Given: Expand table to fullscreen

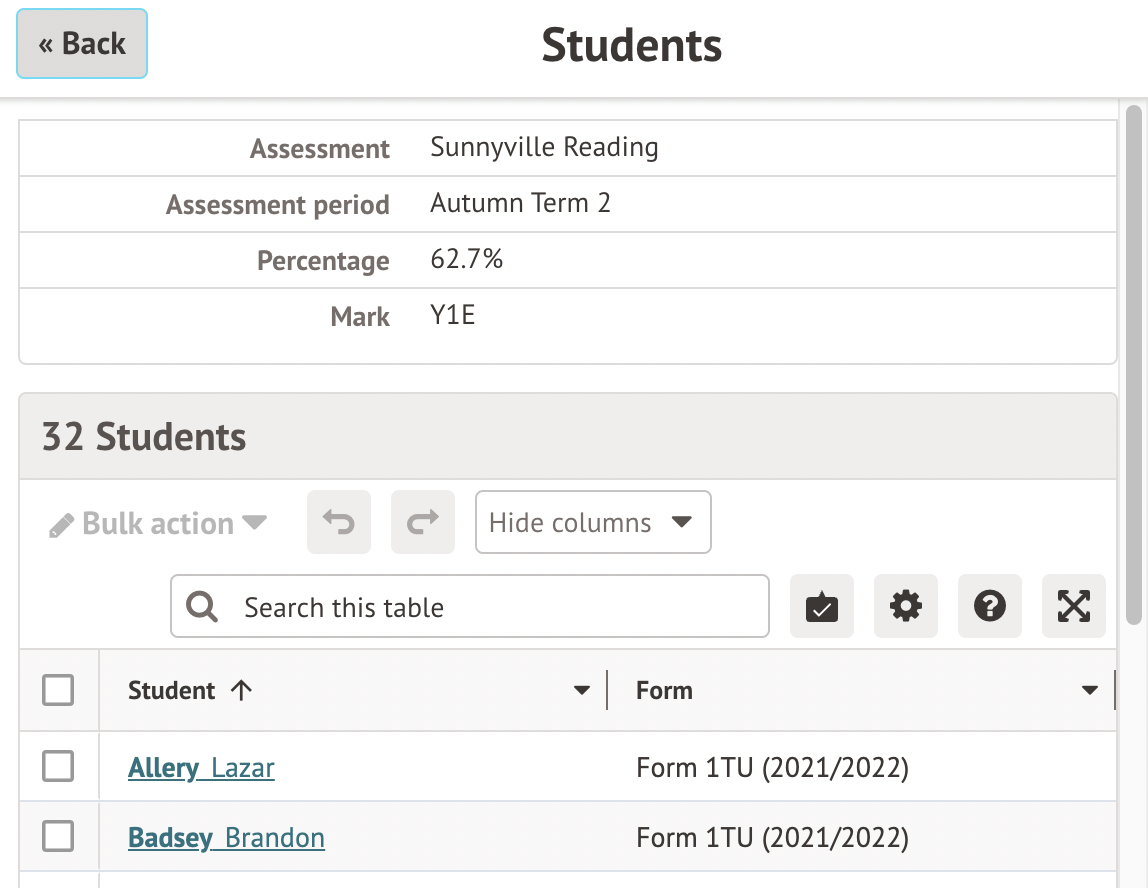Looking at the screenshot, I should (1074, 606).
